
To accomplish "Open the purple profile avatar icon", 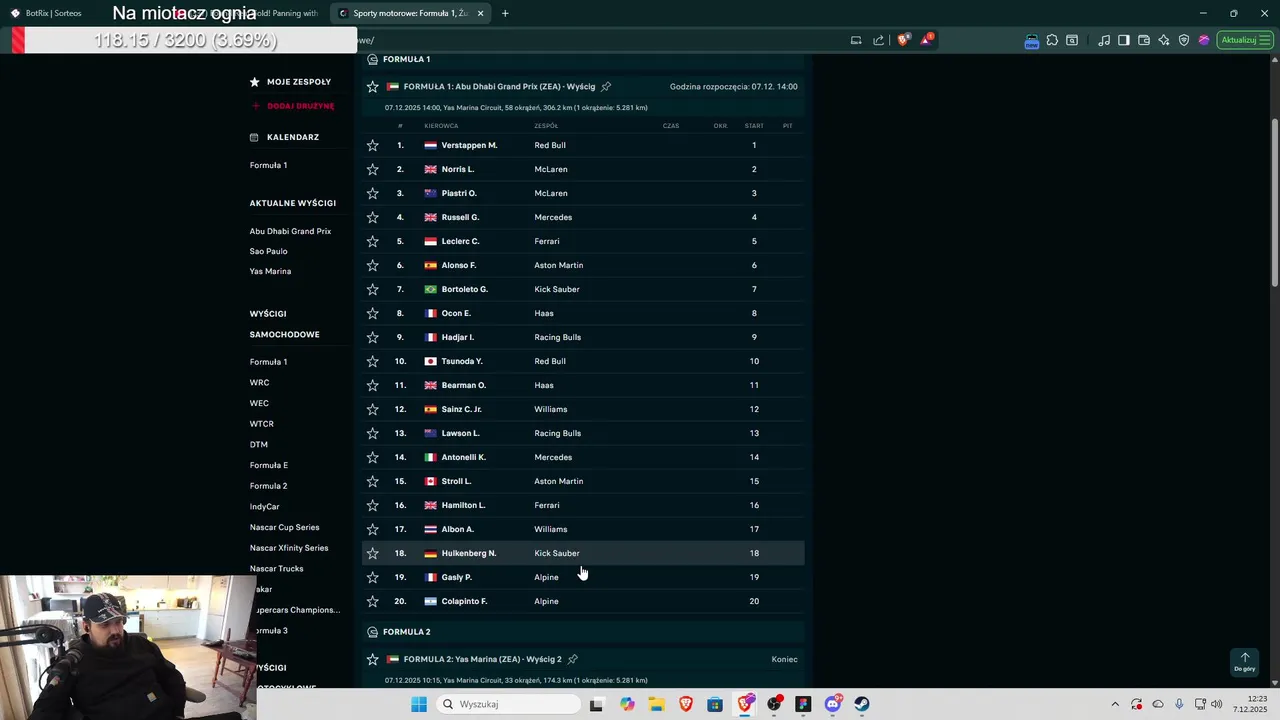I will pos(1204,40).
